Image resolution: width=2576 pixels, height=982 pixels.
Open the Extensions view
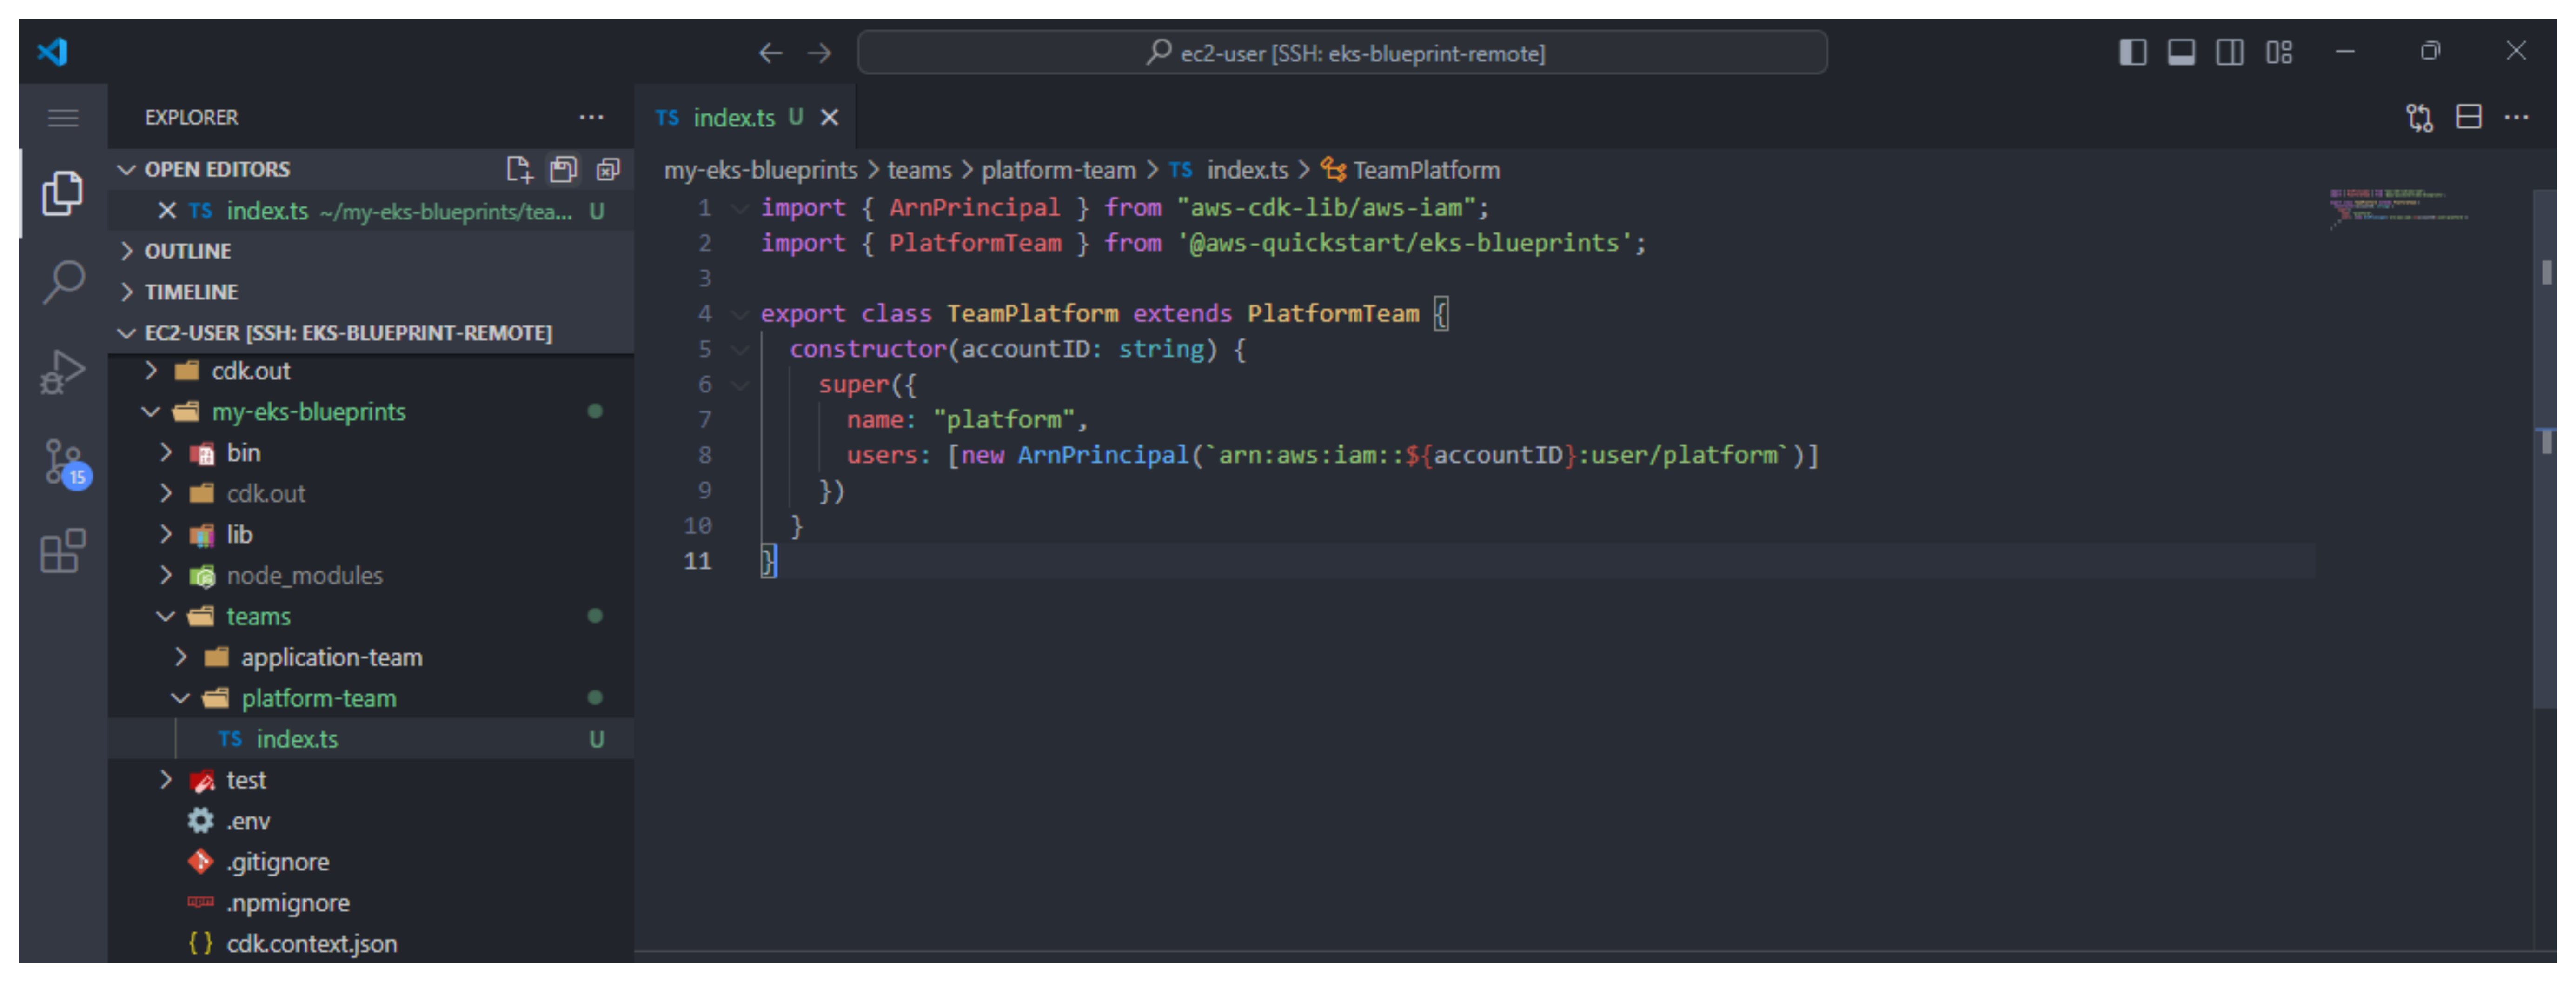[x=62, y=552]
